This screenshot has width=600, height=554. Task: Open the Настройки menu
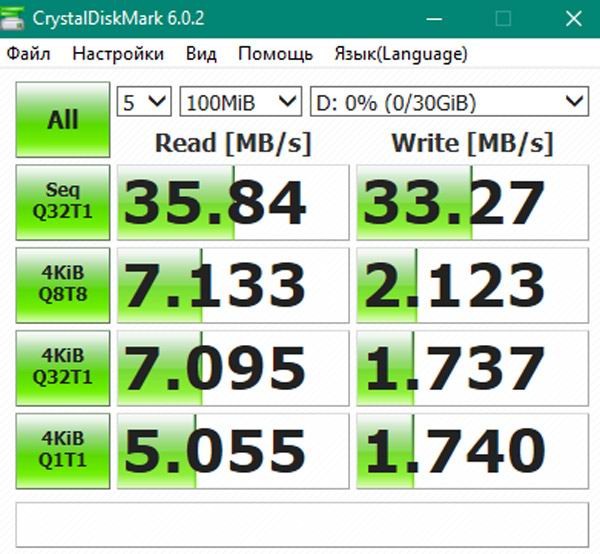coord(118,54)
